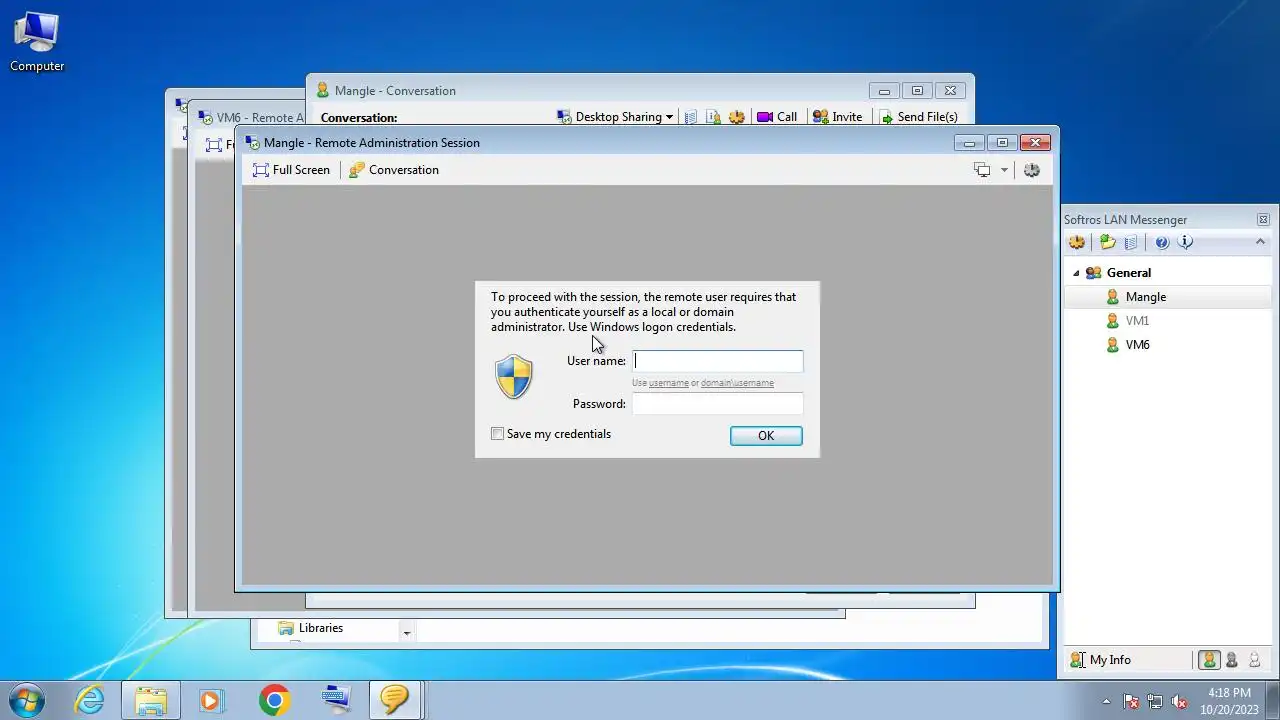Close the Softros LAN Messenger panel
This screenshot has width=1280, height=720.
(1263, 220)
